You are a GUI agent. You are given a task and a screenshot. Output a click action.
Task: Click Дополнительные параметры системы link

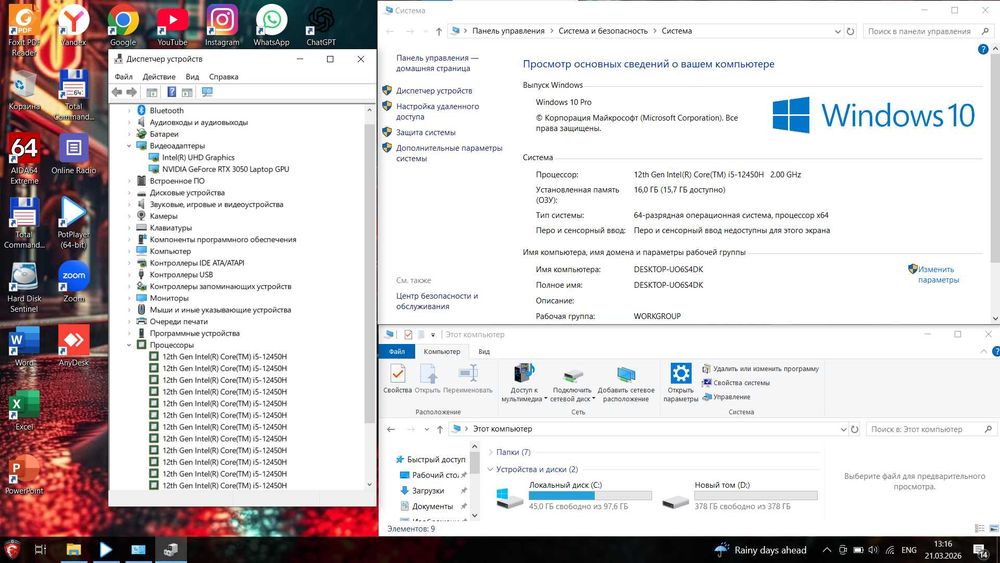[449, 153]
